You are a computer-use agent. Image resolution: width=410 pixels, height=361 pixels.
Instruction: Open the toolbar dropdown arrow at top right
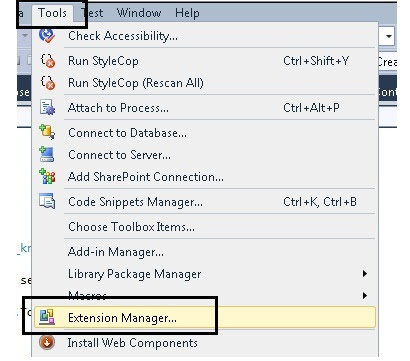pyautogui.click(x=389, y=36)
